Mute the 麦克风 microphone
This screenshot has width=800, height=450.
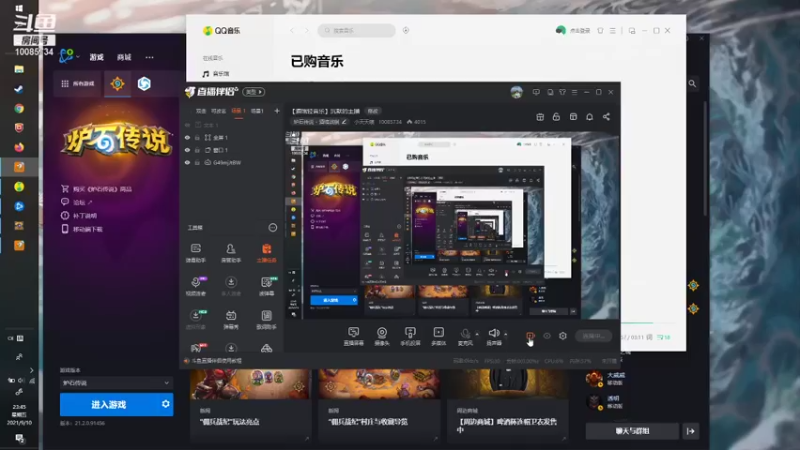pyautogui.click(x=465, y=336)
